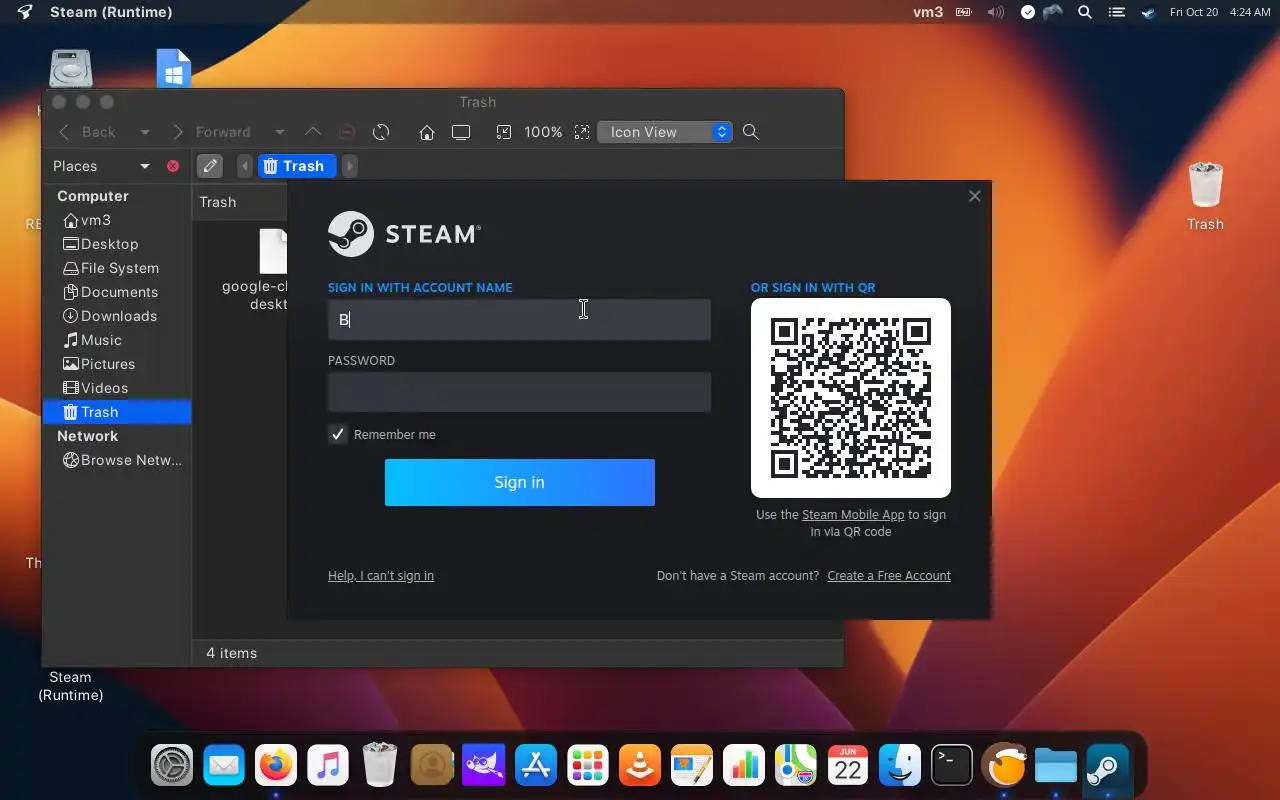Viewport: 1280px width, 800px height.
Task: Open the "Help, I can't sign in" link
Action: click(x=381, y=576)
